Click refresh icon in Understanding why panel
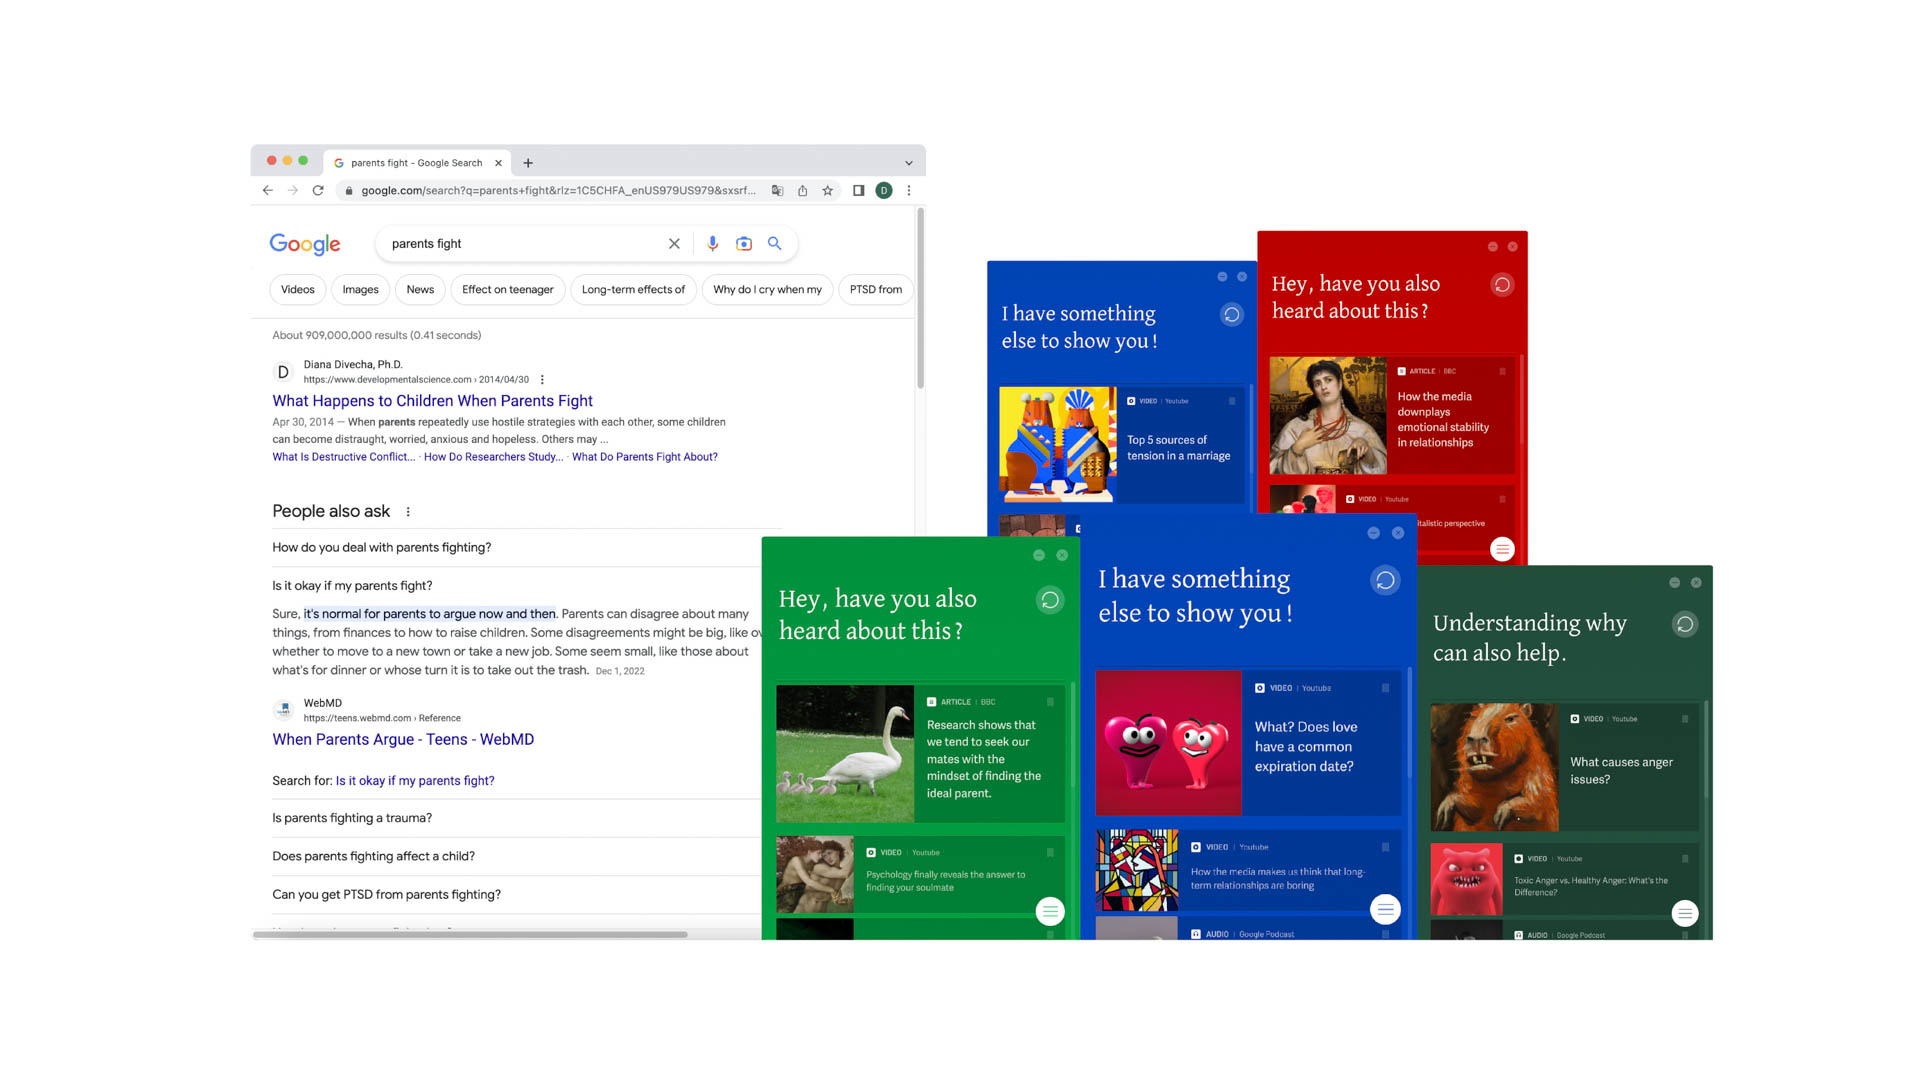 1685,624
